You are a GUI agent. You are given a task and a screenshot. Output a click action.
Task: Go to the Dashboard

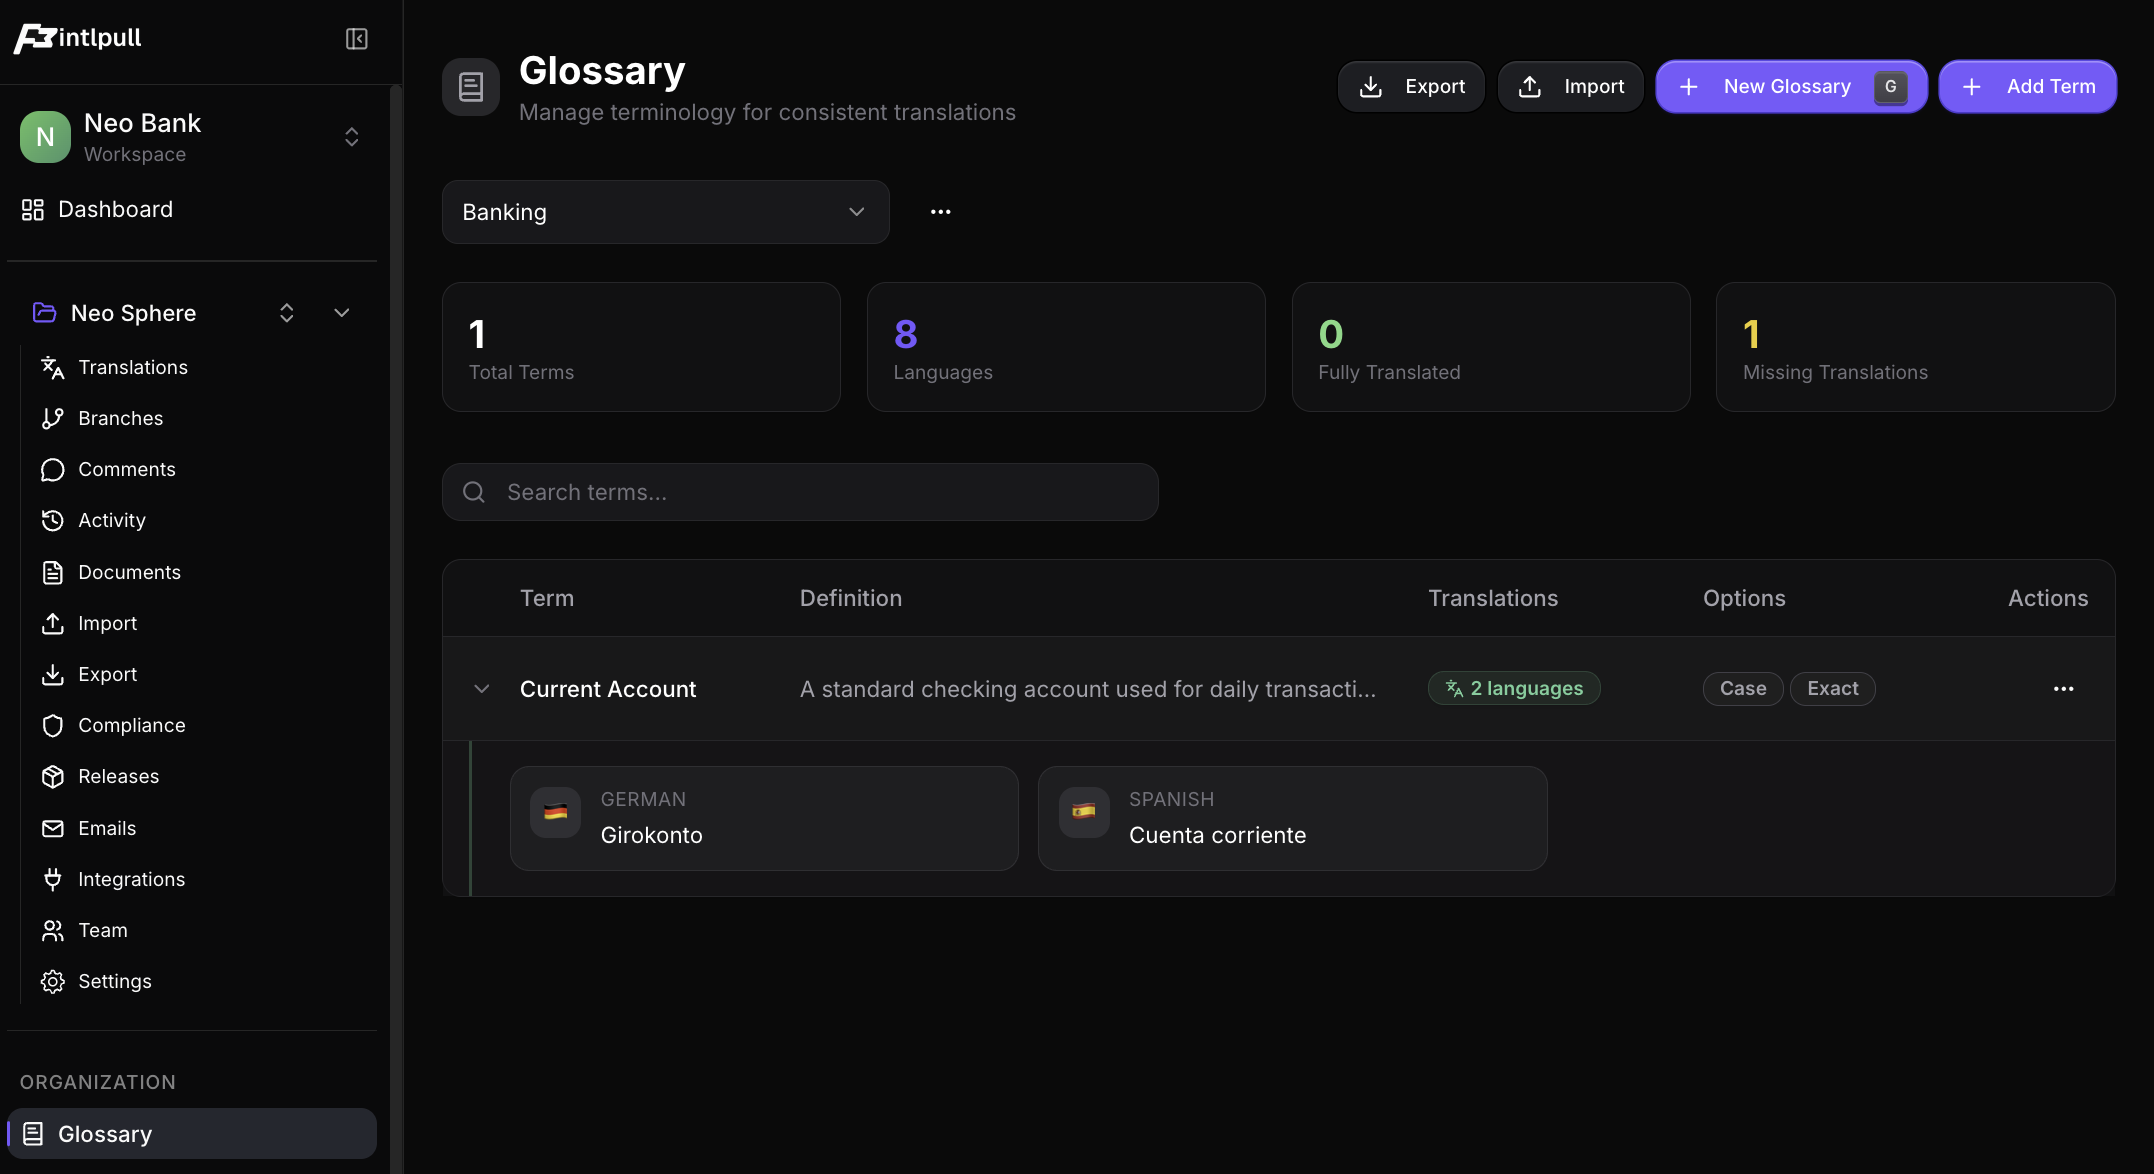(115, 209)
